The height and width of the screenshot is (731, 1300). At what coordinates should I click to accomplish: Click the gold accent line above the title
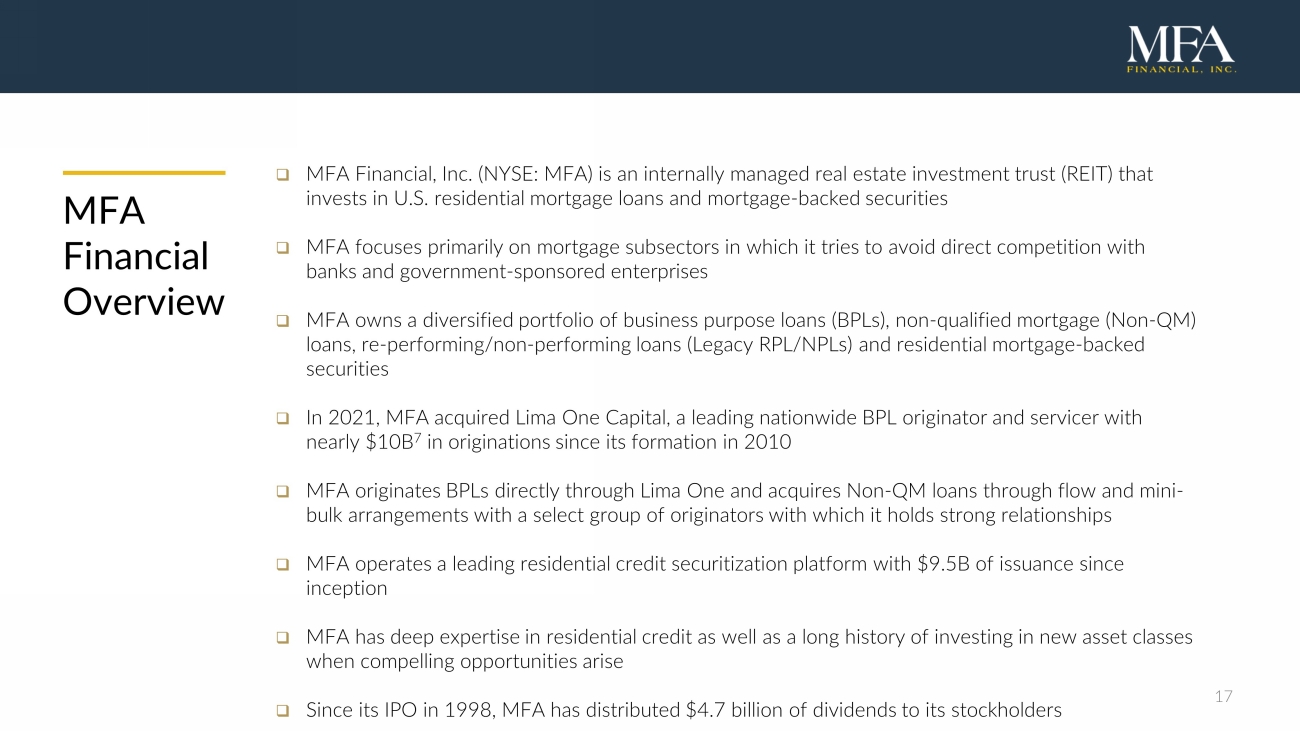(143, 173)
